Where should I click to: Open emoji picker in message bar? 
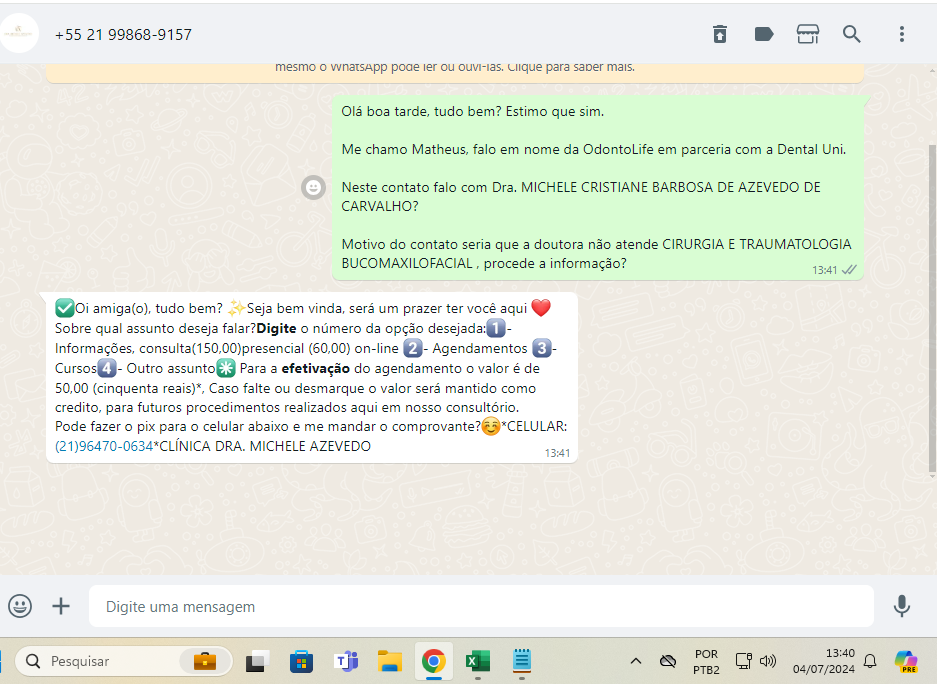click(x=20, y=606)
